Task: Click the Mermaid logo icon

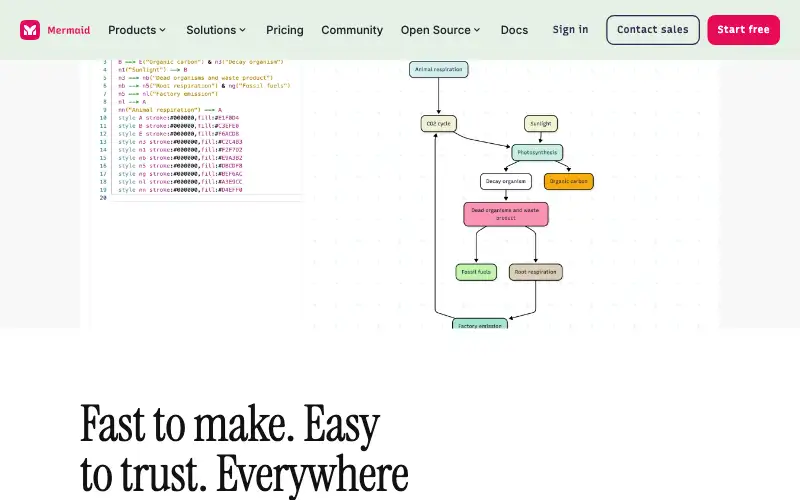Action: [x=30, y=30]
